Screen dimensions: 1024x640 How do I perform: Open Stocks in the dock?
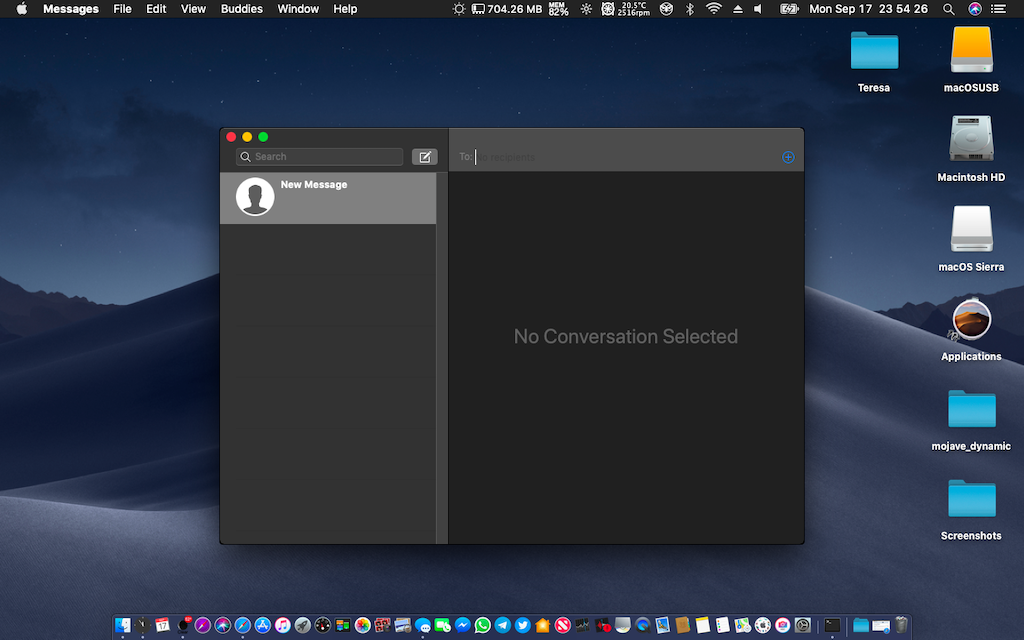[583, 625]
